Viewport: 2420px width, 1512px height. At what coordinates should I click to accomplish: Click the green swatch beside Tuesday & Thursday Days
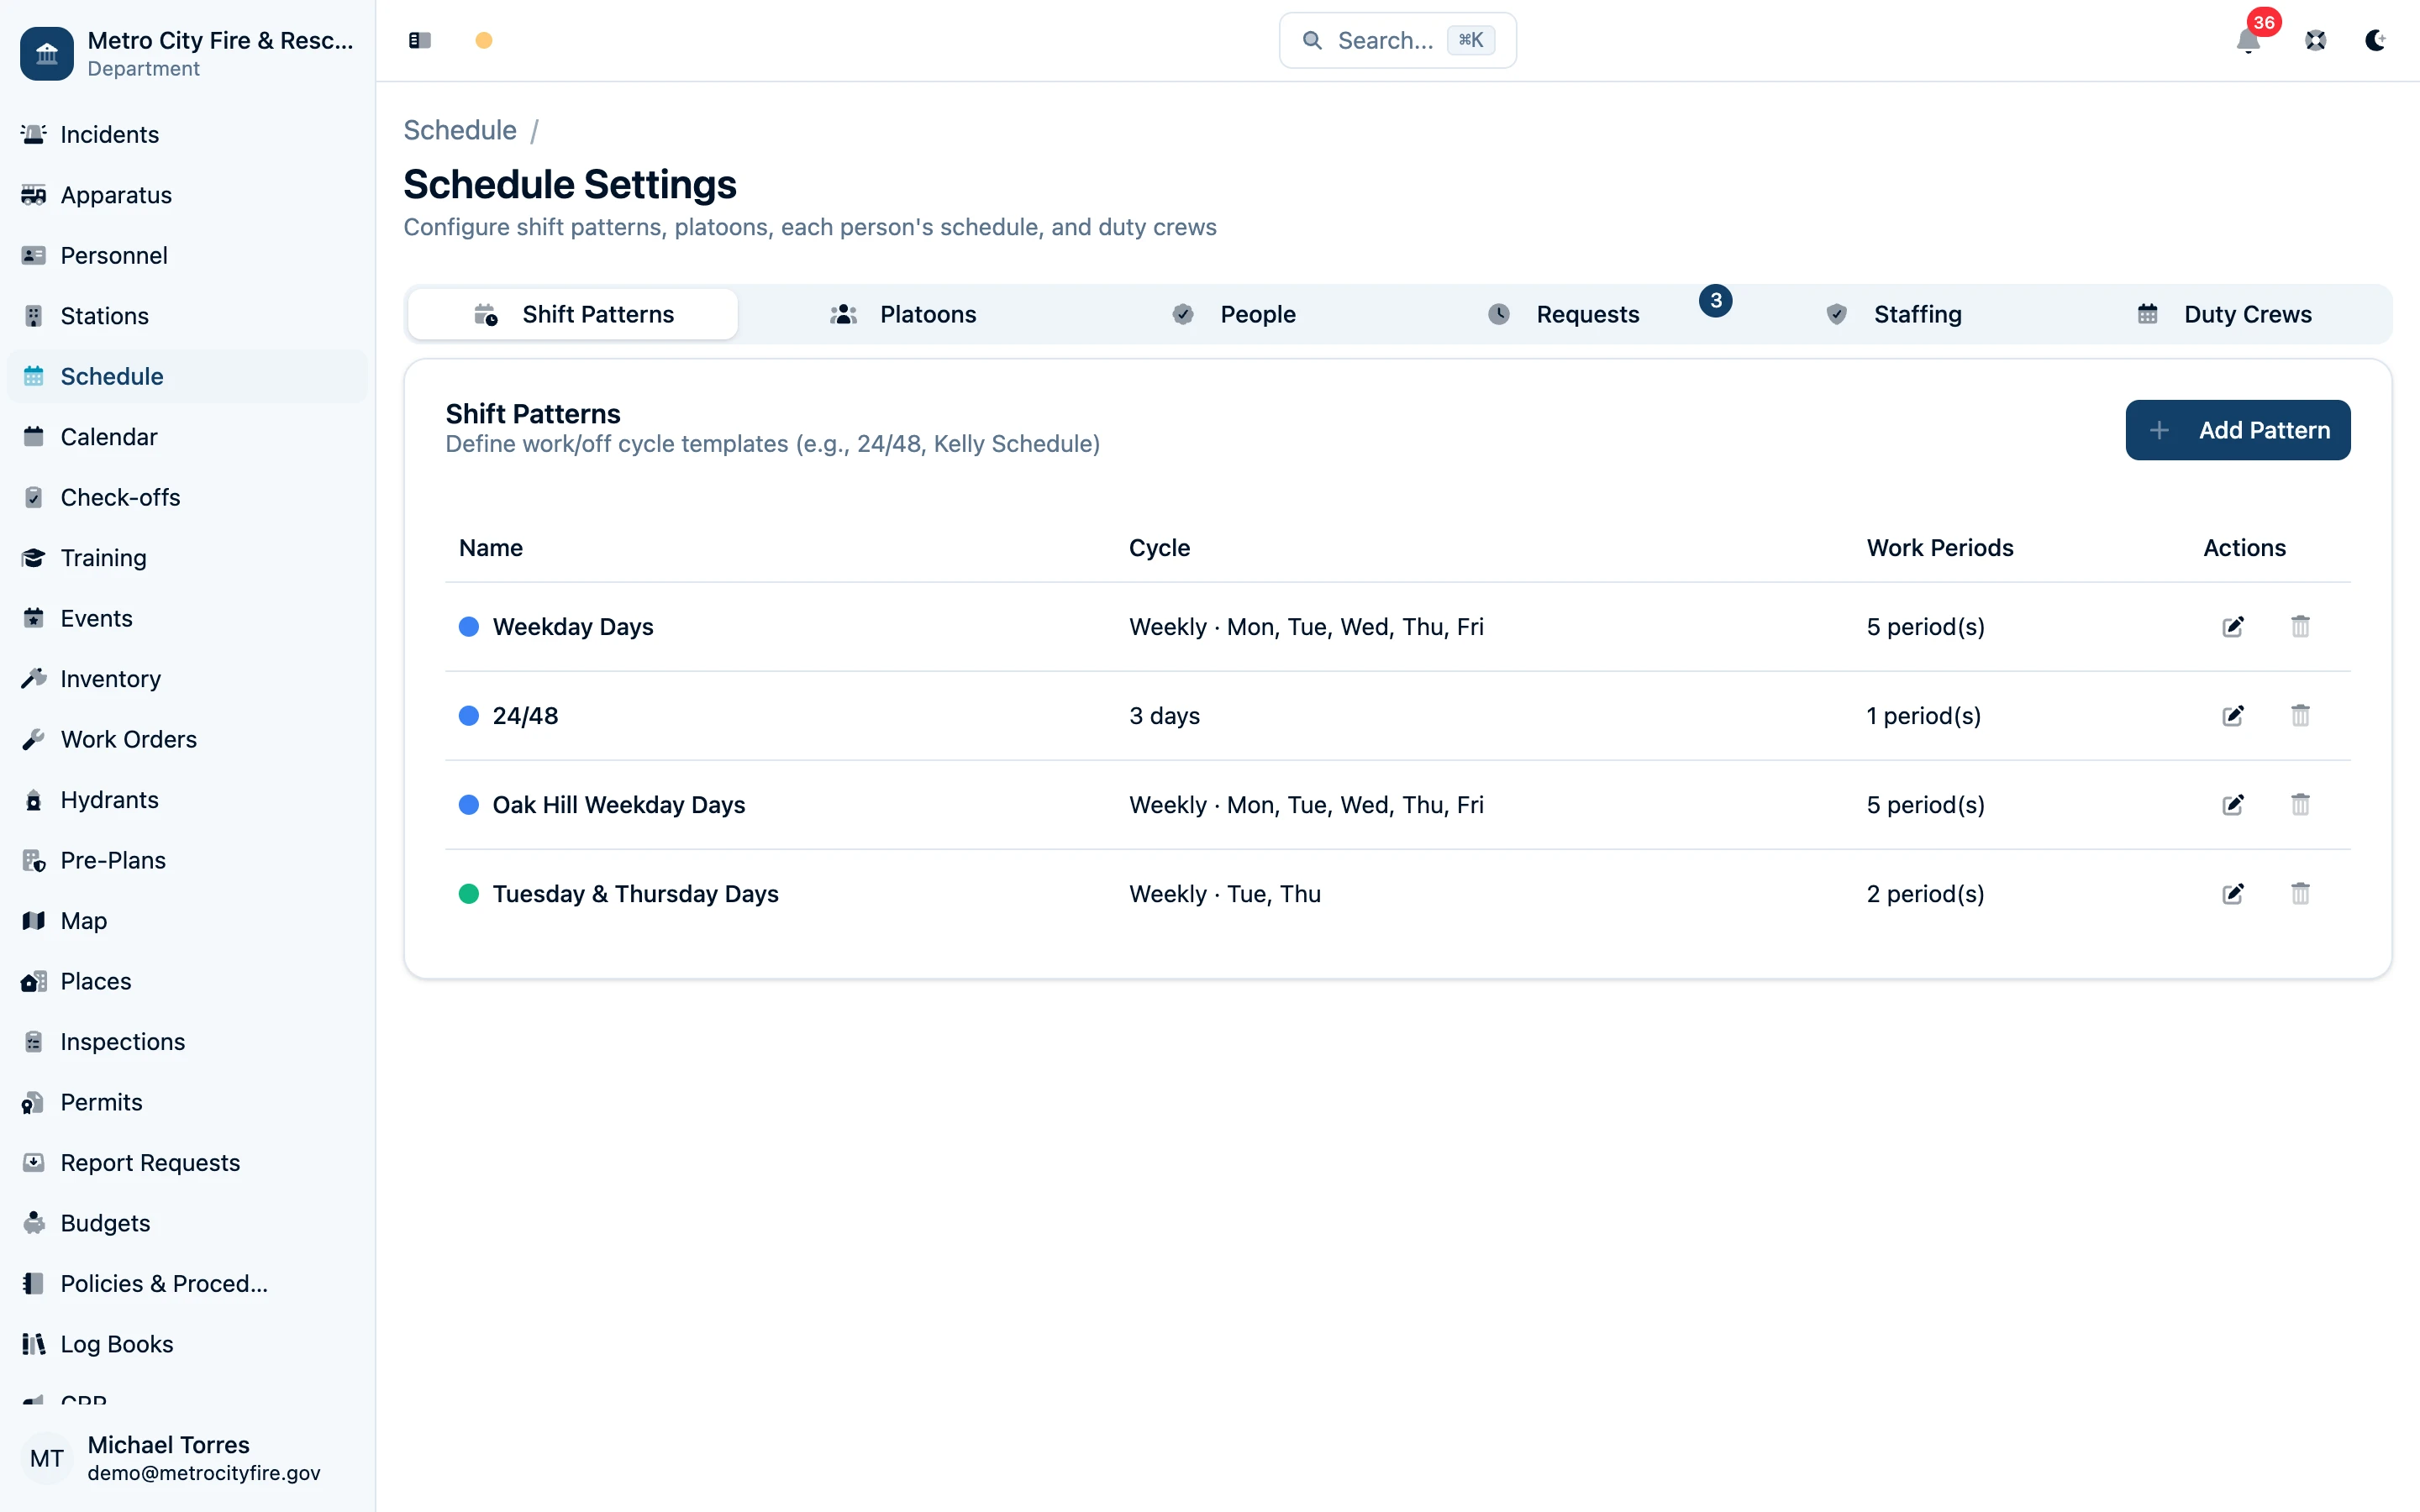click(x=468, y=894)
